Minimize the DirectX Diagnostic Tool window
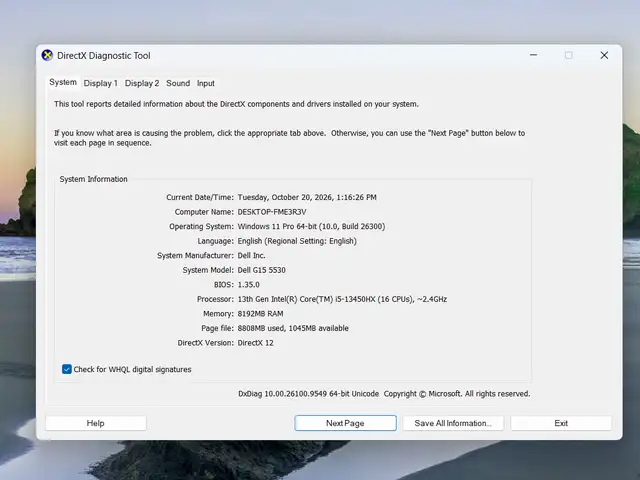The width and height of the screenshot is (640, 480). [533, 55]
